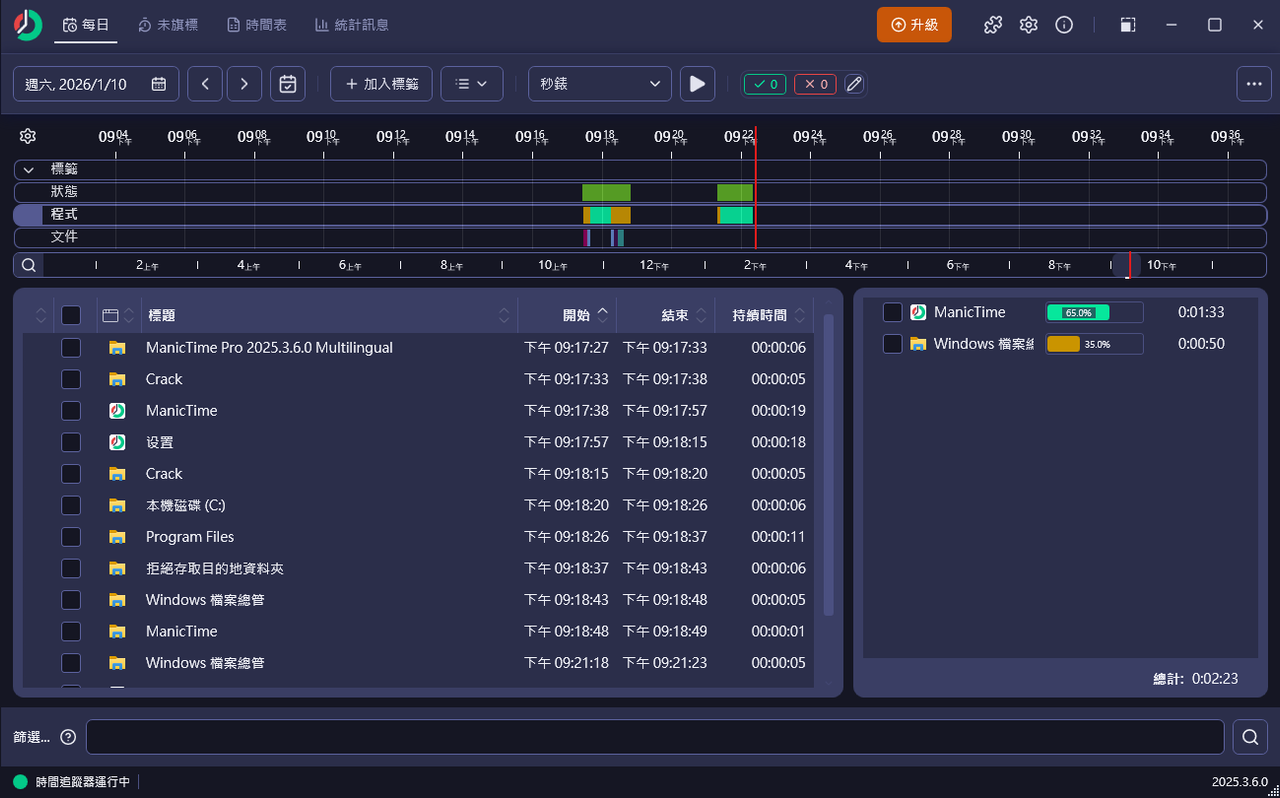The width and height of the screenshot is (1280, 798).
Task: Click folder icon of Program Files row
Action: pyautogui.click(x=117, y=537)
